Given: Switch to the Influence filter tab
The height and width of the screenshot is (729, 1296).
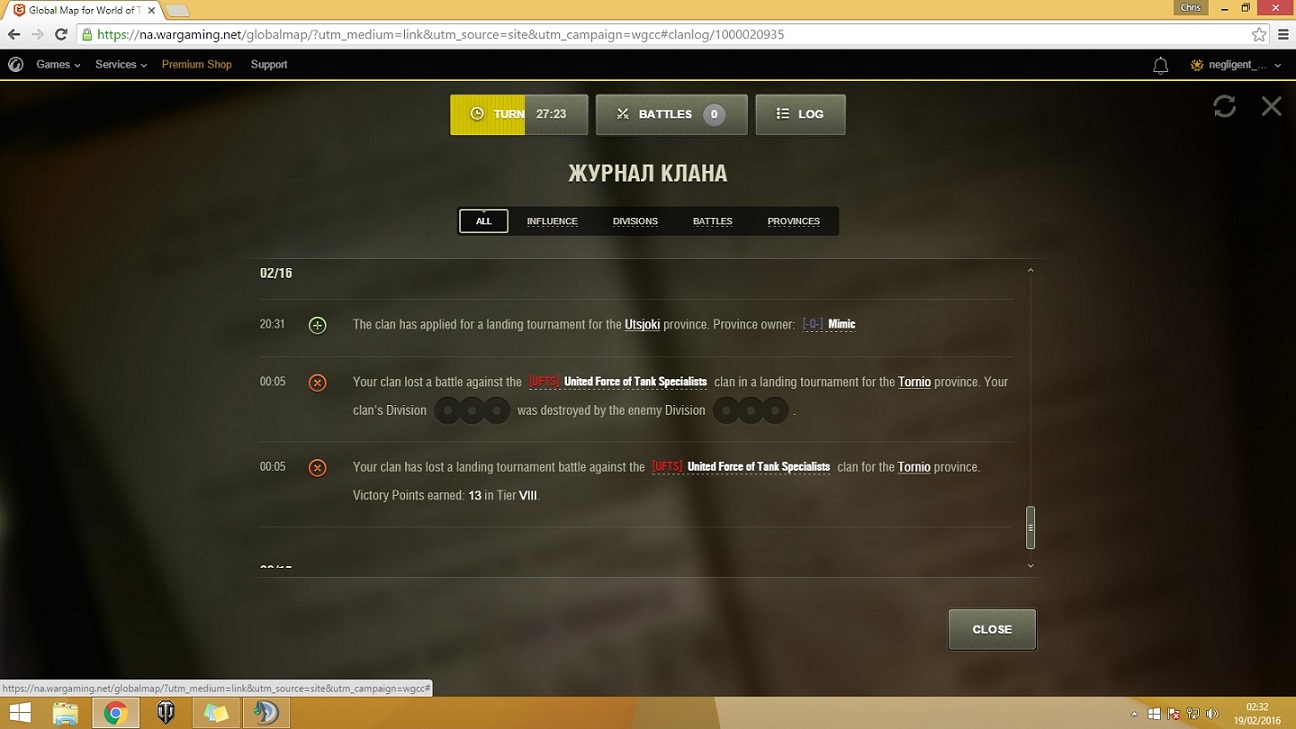Looking at the screenshot, I should click(552, 221).
